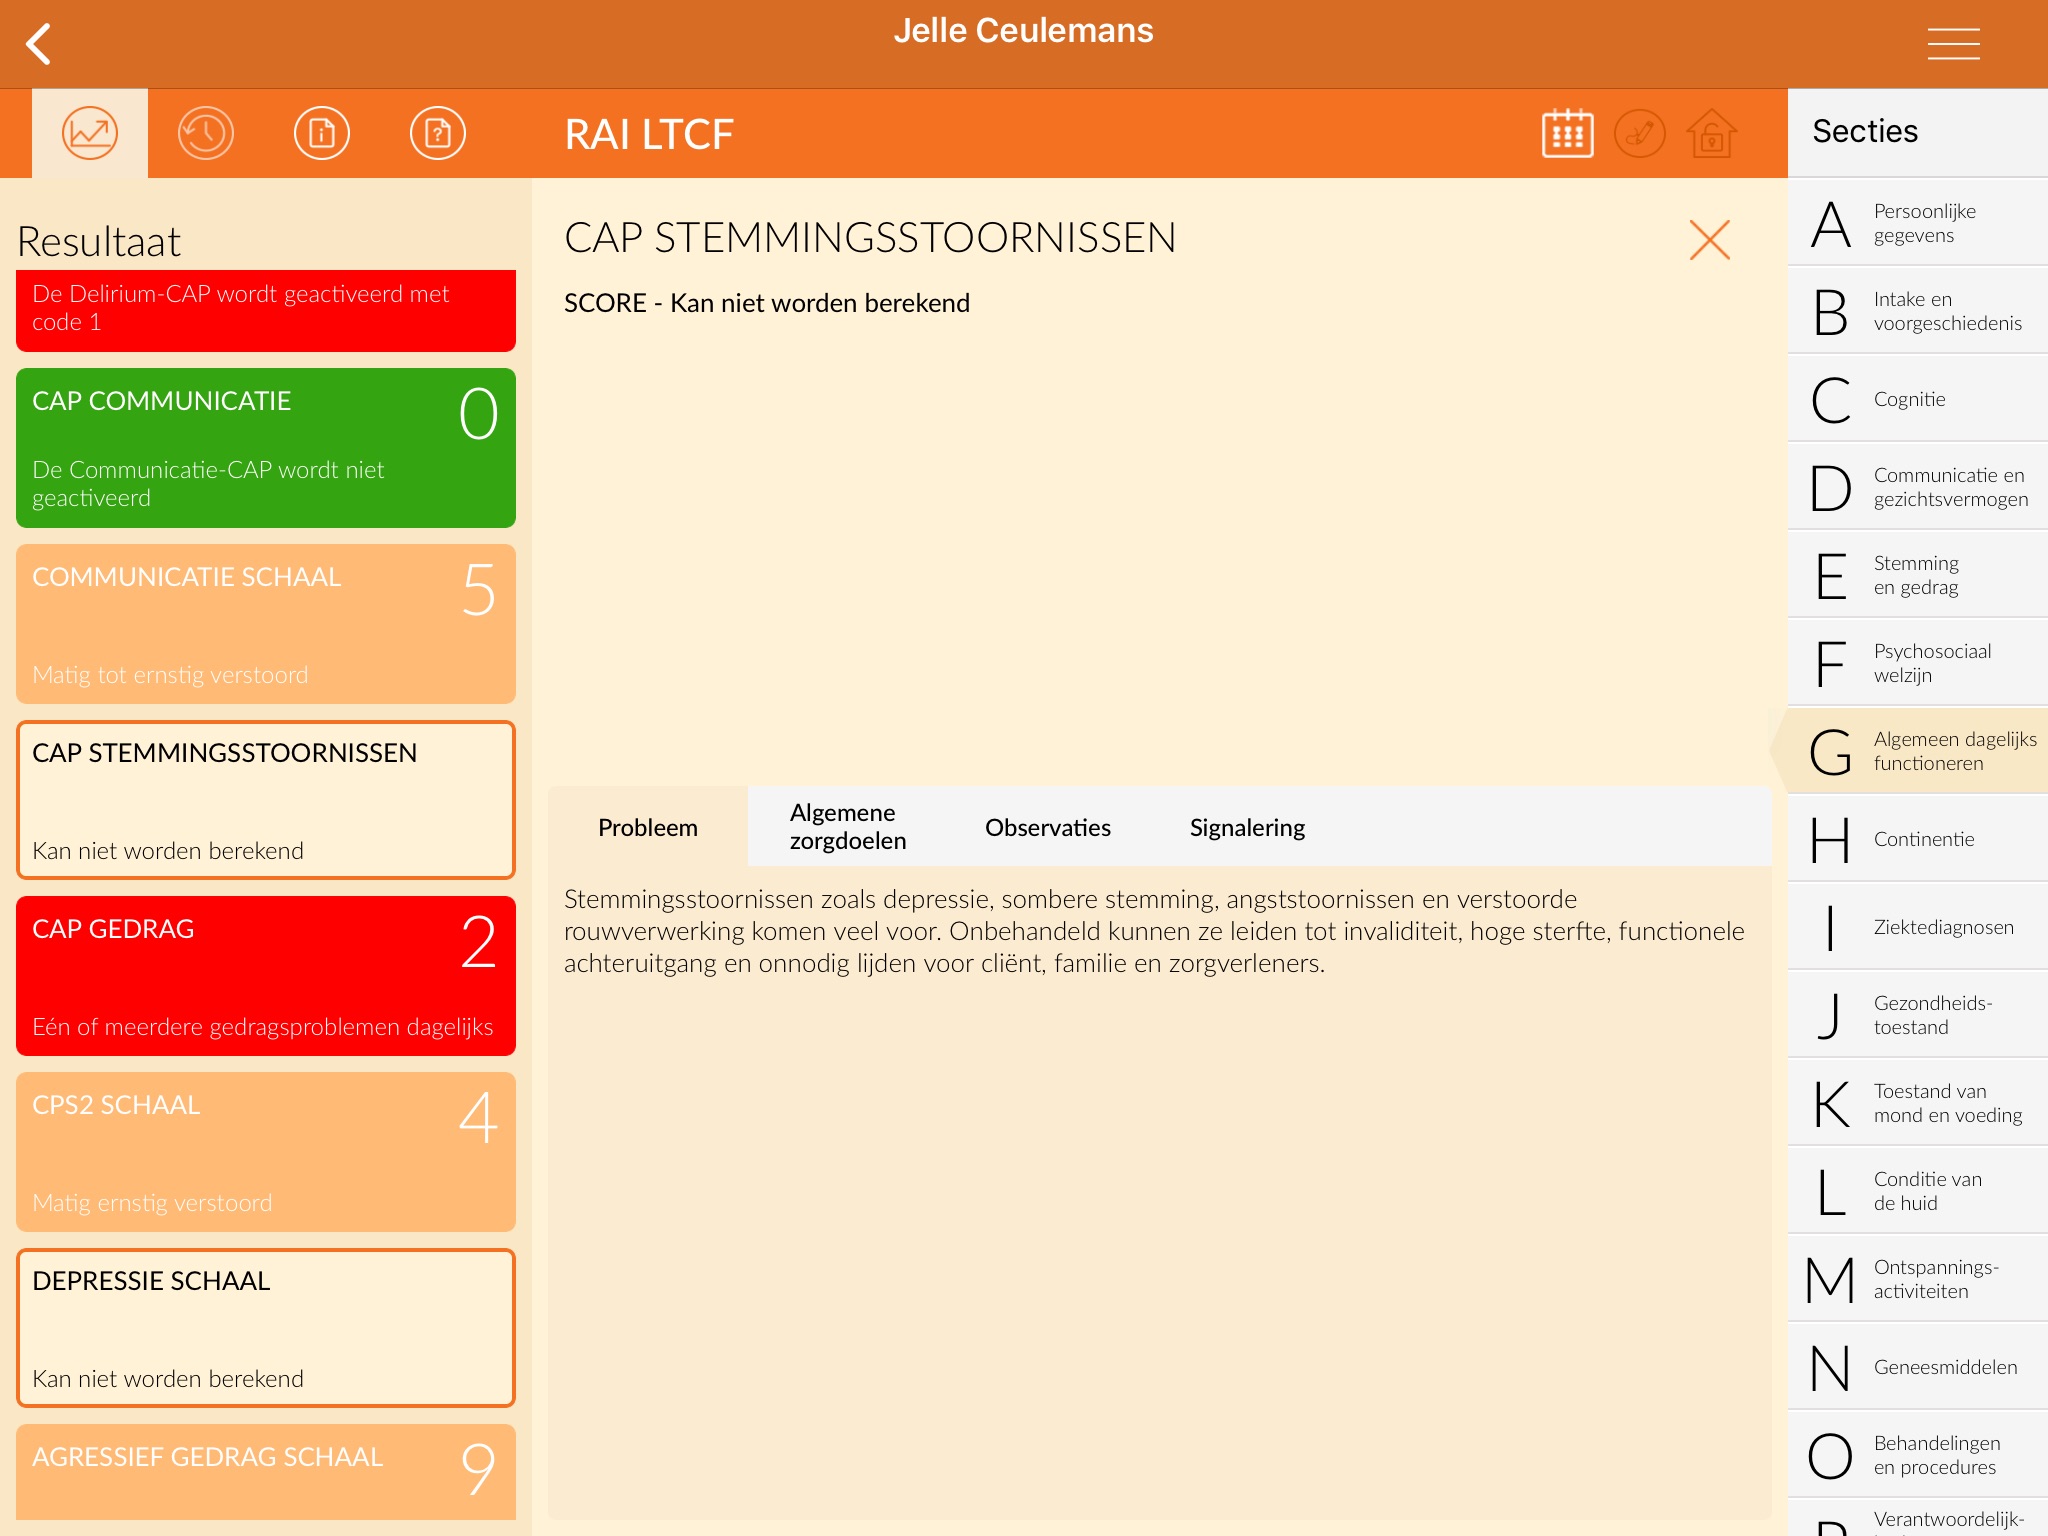Screen dimensions: 2048x1536
Task: Select CAP STEMMINGSSTOORNISSEN result card
Action: (x=266, y=800)
